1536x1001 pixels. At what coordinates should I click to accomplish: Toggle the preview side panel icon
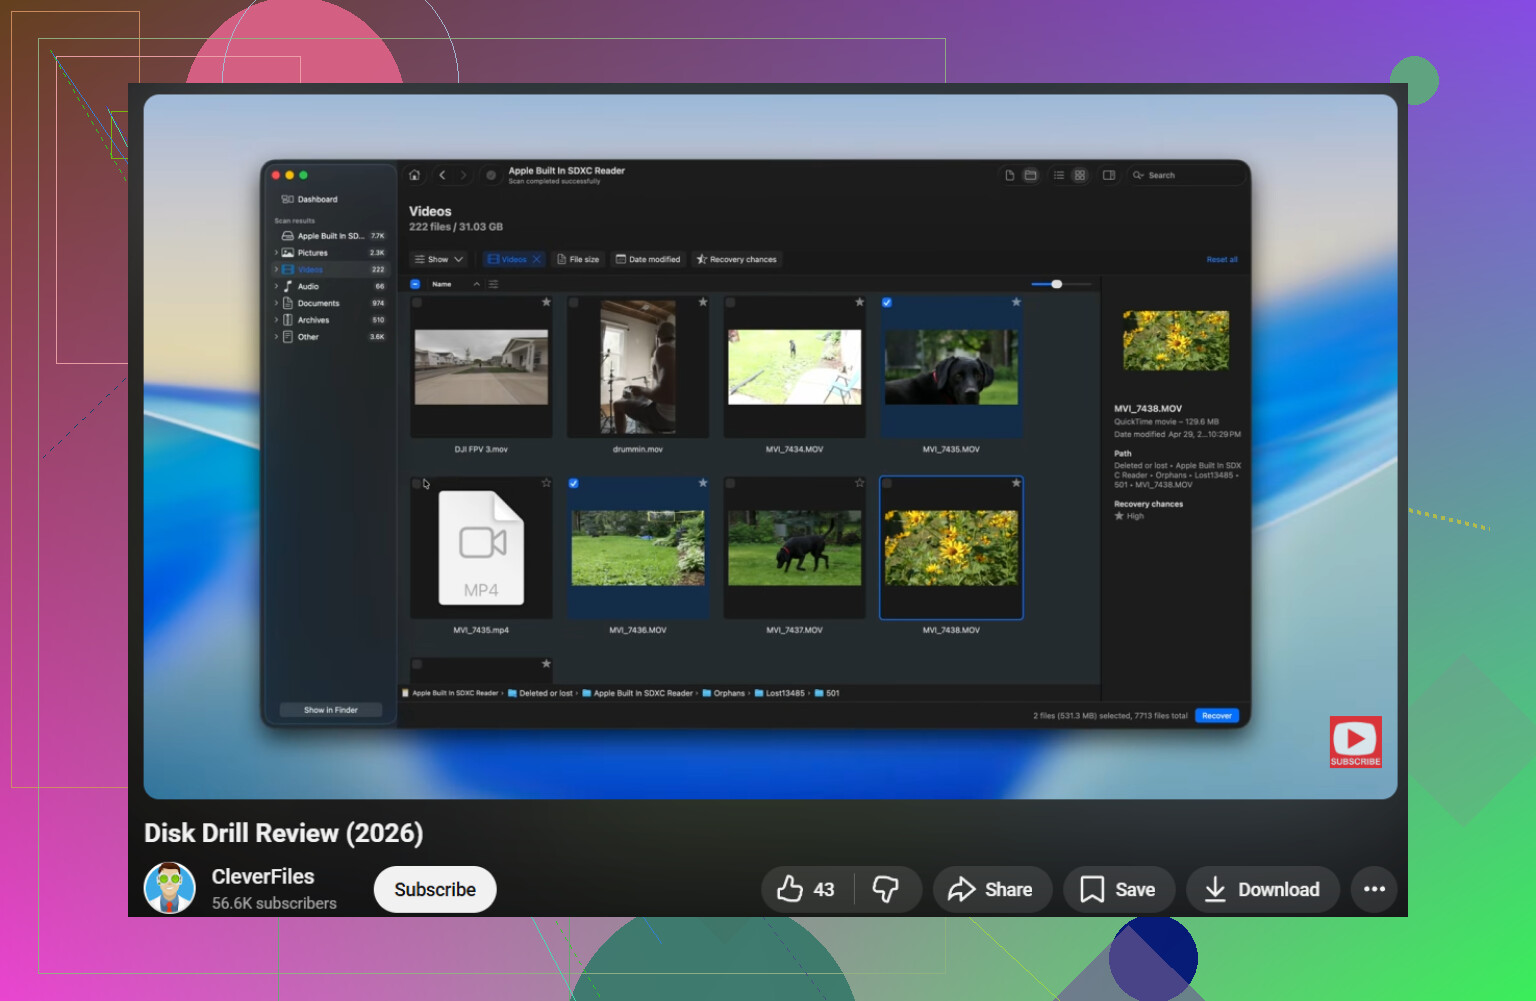pyautogui.click(x=1108, y=175)
